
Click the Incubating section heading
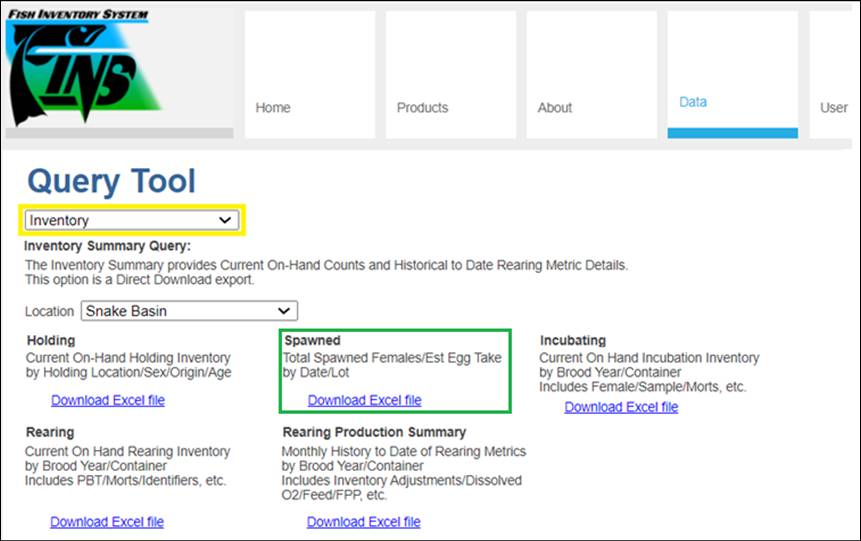click(x=573, y=341)
